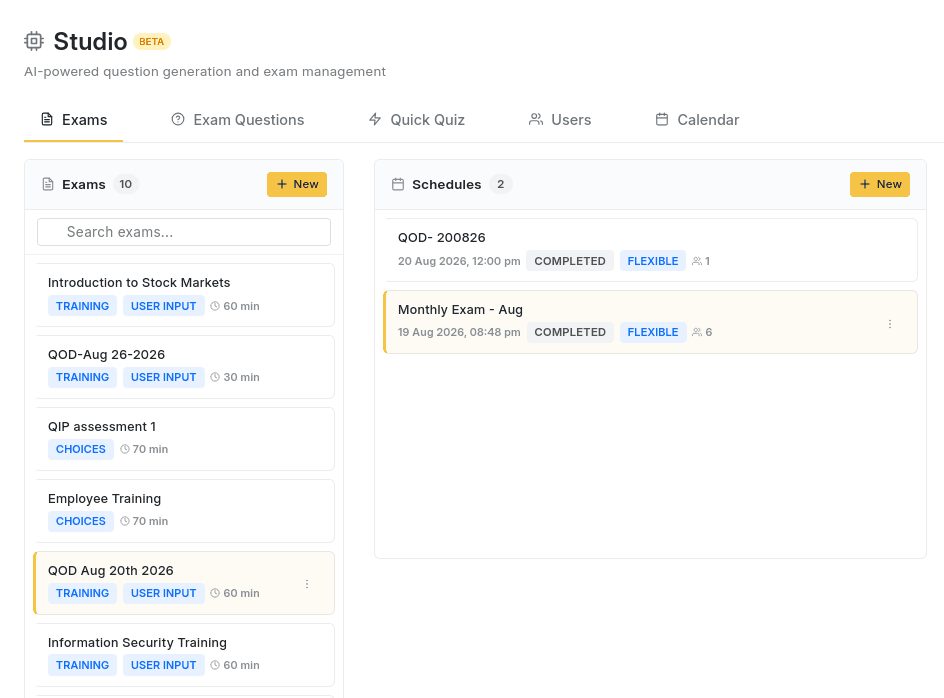This screenshot has width=944, height=698.
Task: Click the Search exams input field
Action: coord(184,232)
